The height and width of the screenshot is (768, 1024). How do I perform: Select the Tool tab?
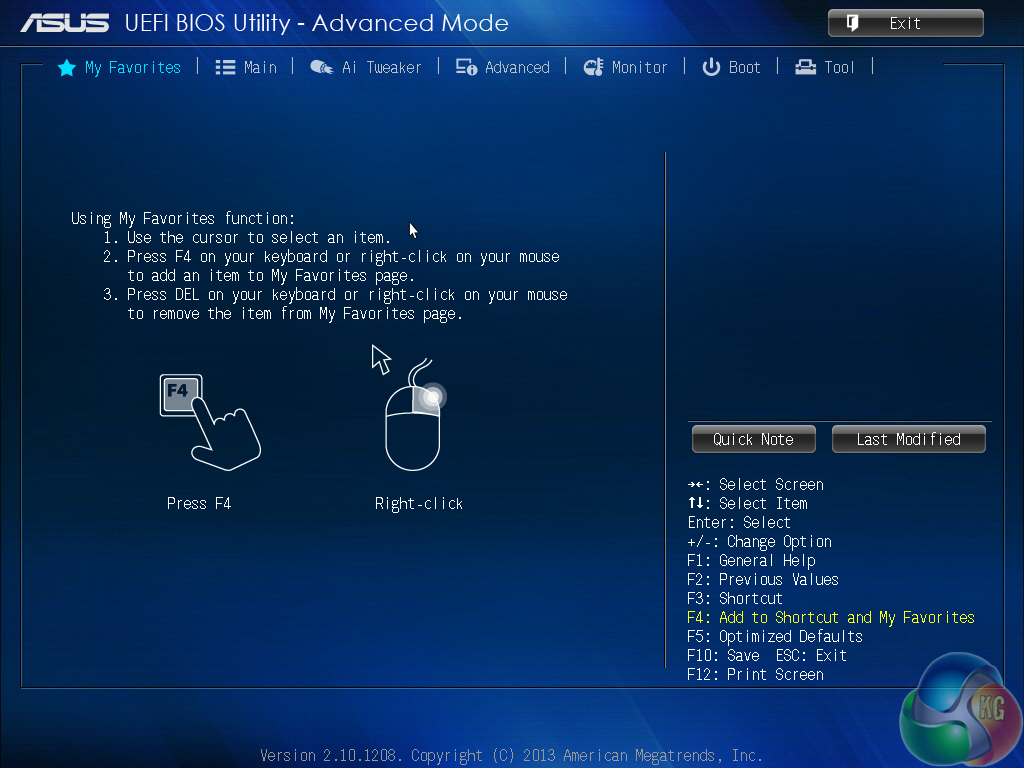825,67
